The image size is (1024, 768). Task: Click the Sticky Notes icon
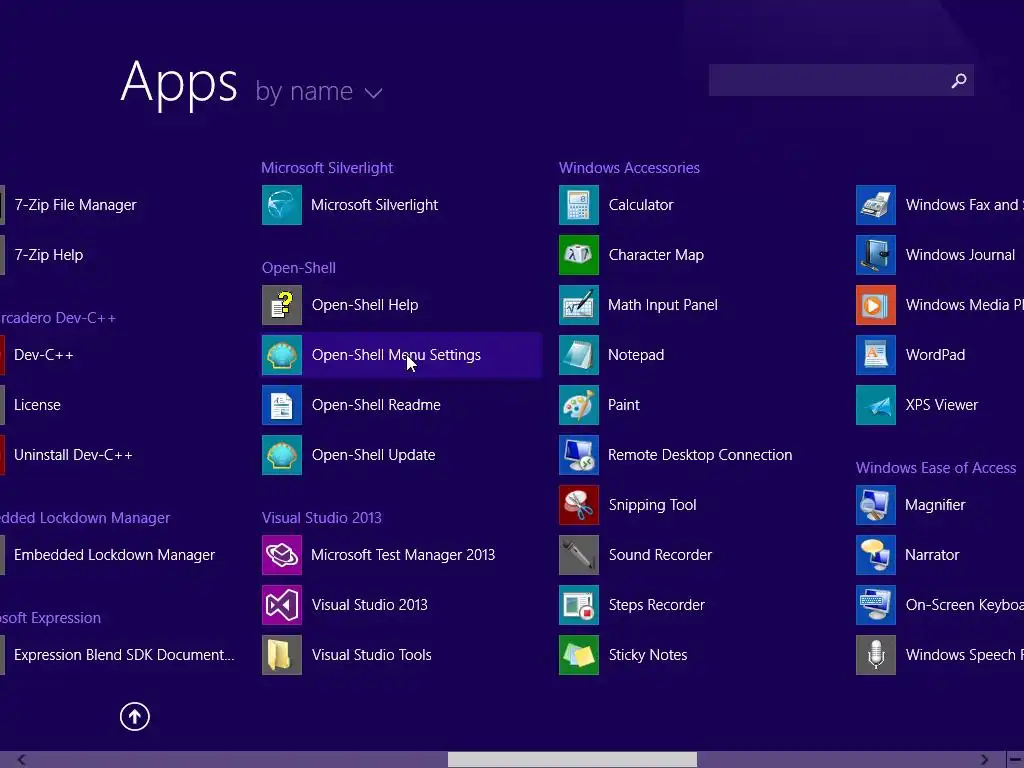579,655
